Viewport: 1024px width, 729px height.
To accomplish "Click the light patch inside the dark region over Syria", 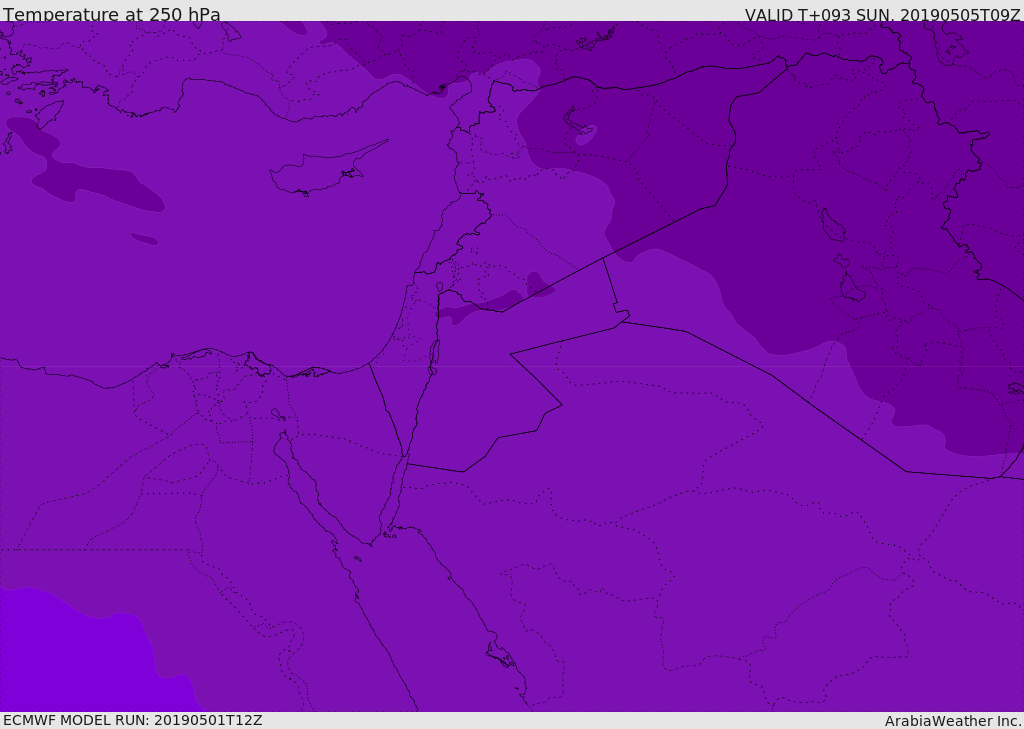I will point(585,134).
